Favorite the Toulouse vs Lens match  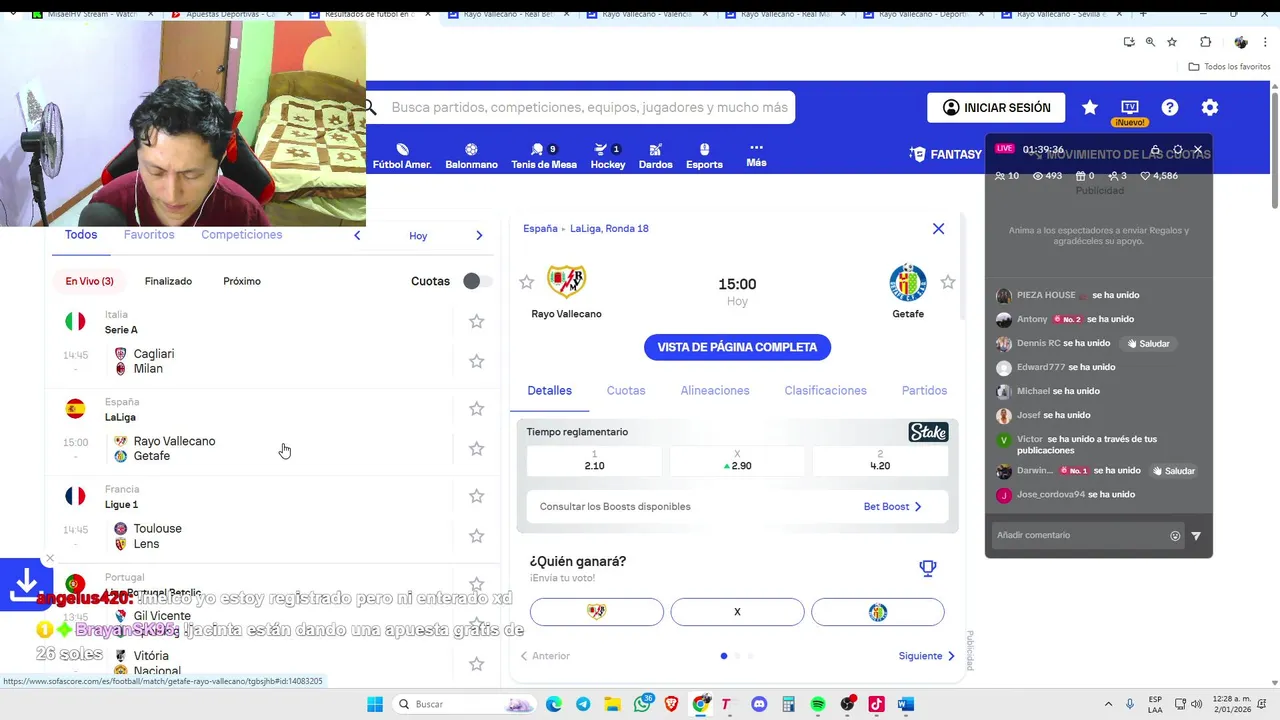pyautogui.click(x=477, y=536)
